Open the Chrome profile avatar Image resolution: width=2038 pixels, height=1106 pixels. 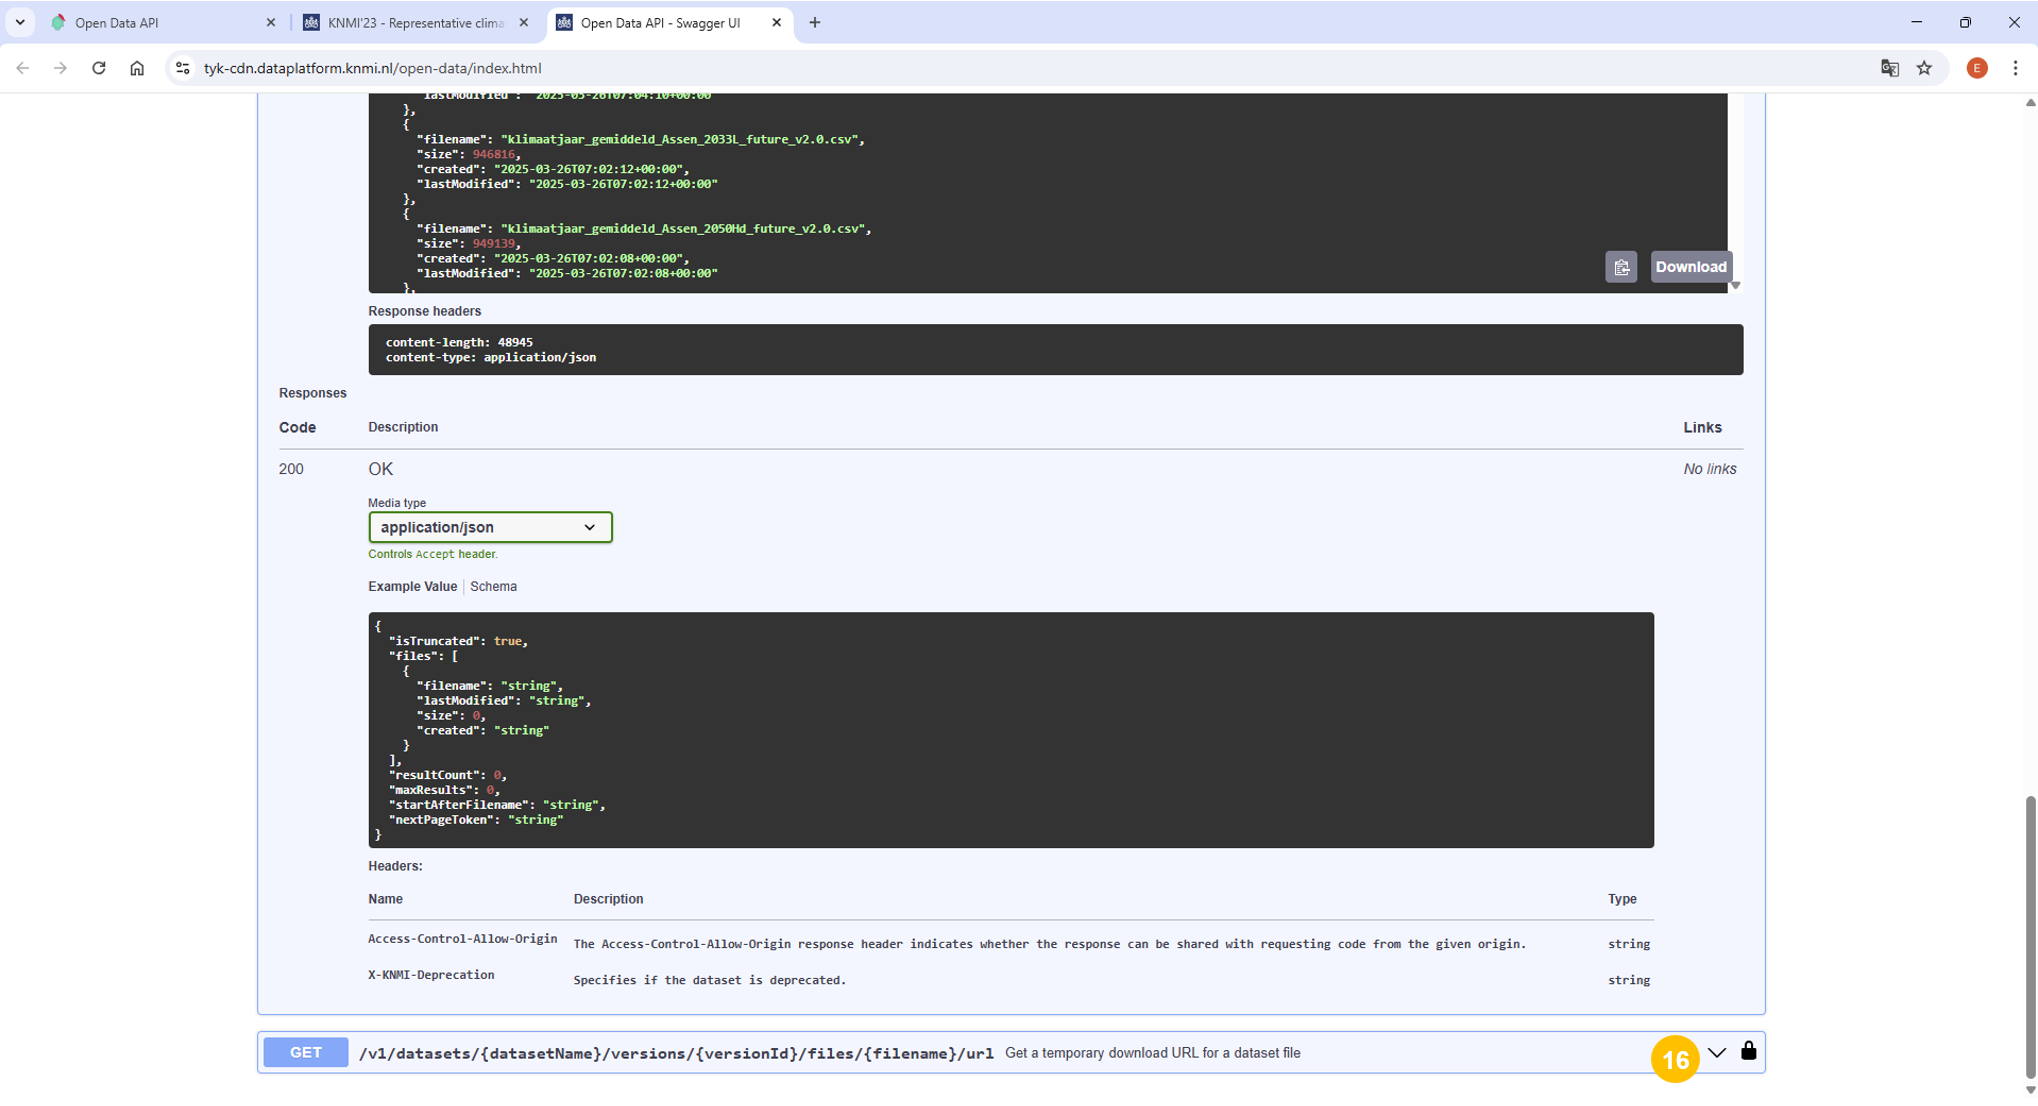[x=1976, y=68]
